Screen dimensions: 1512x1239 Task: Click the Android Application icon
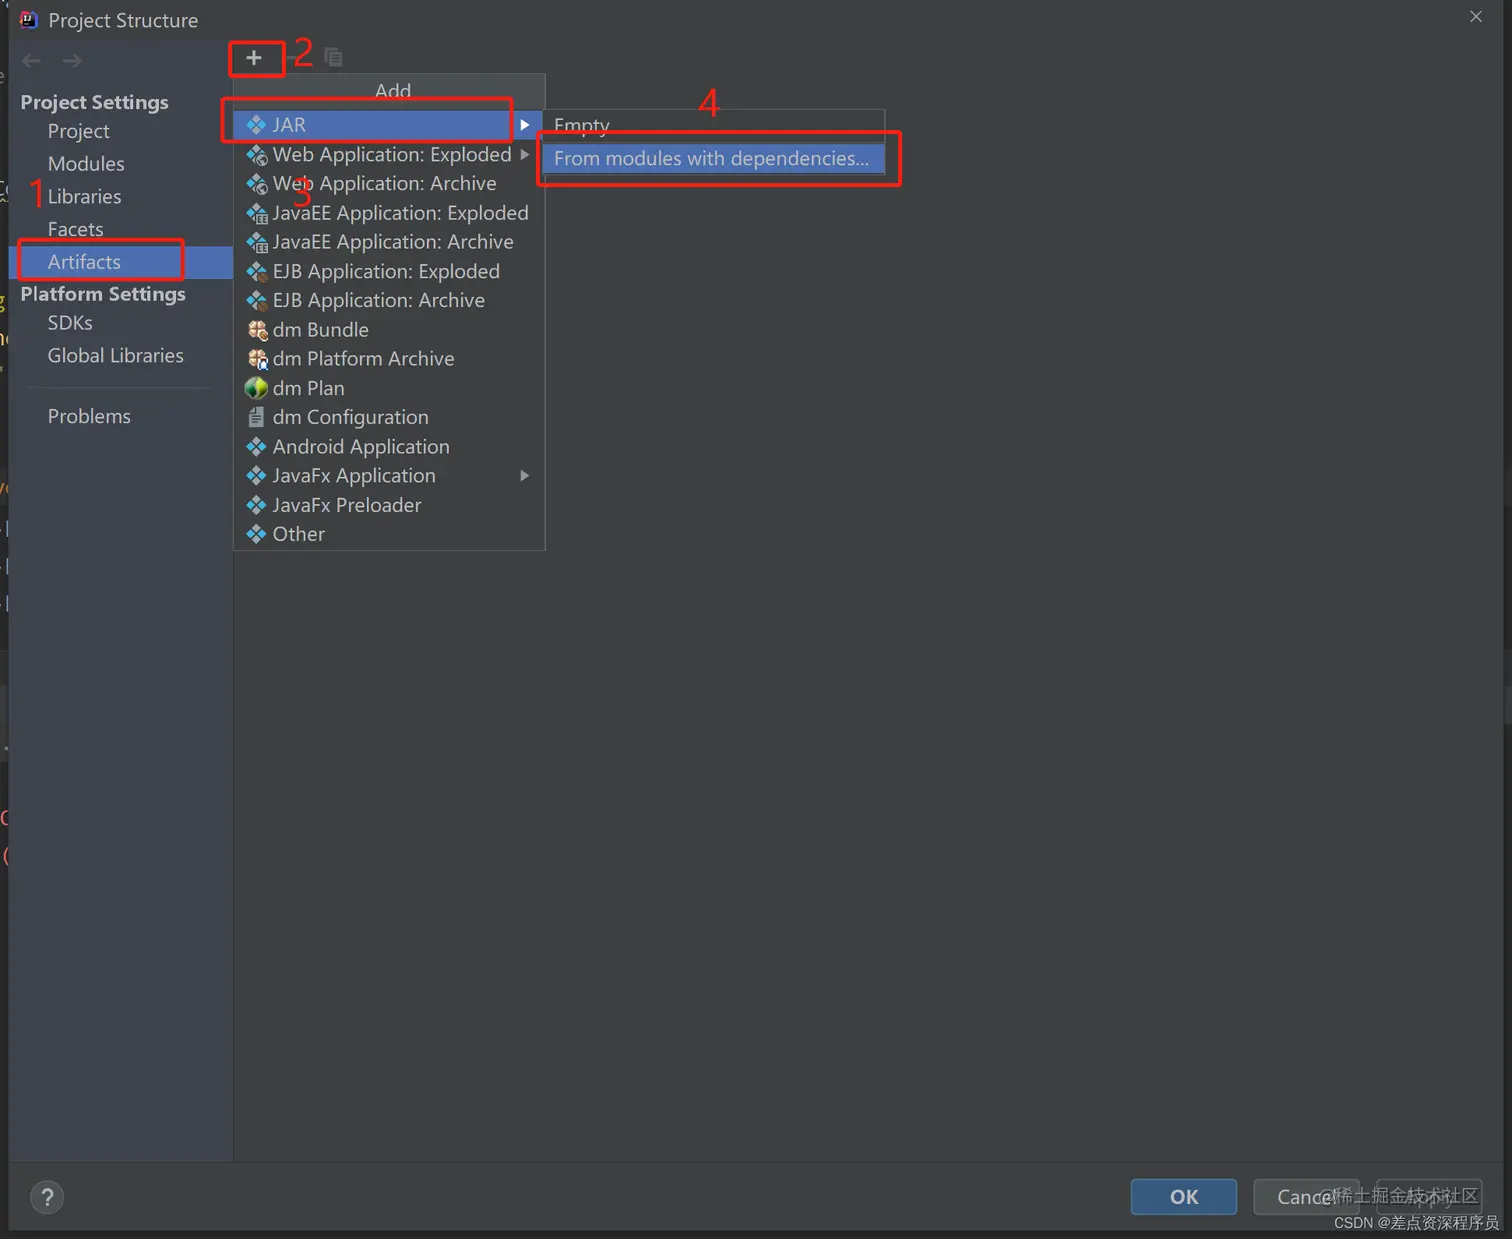256,447
